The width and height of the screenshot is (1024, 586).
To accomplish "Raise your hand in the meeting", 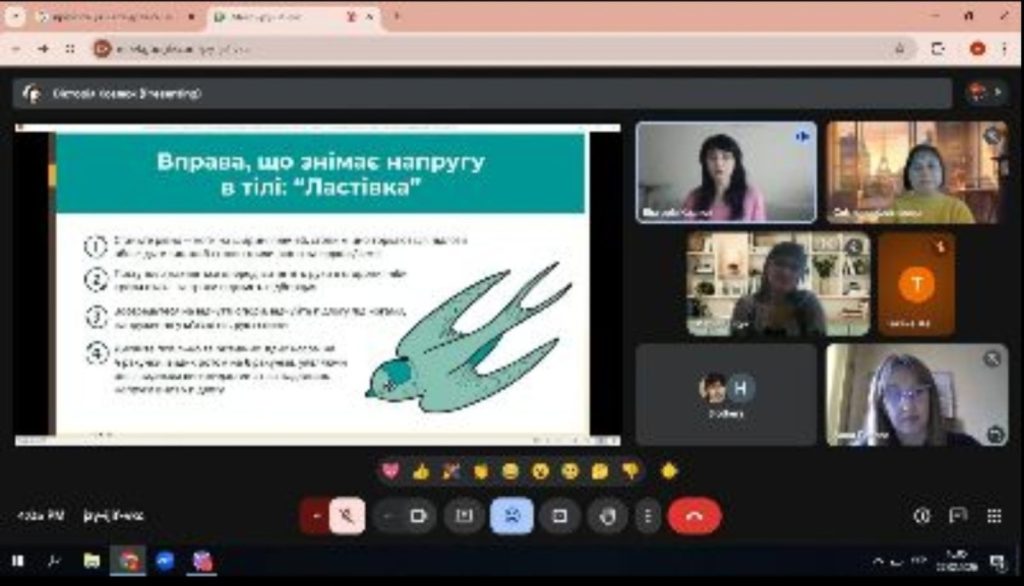I will (x=607, y=516).
